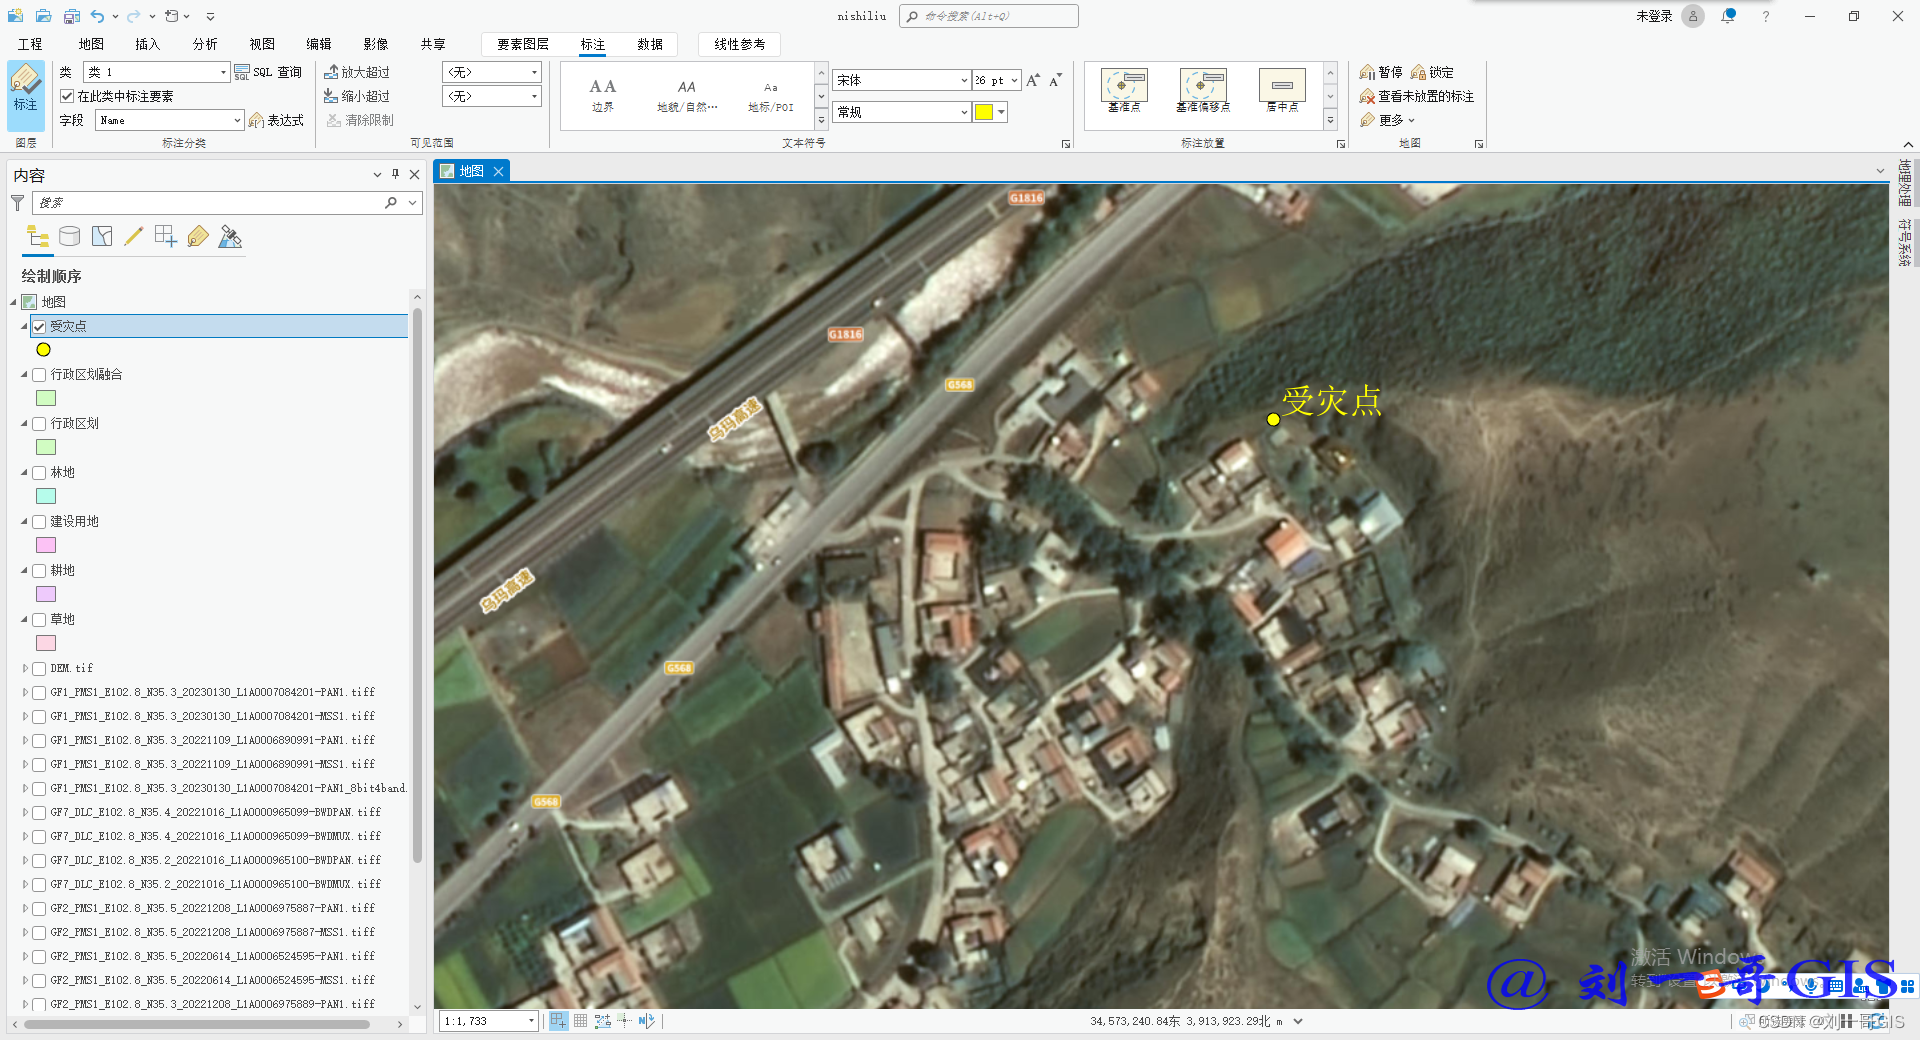The width and height of the screenshot is (1920, 1040).
Task: Click the command search box at top
Action: [x=989, y=16]
